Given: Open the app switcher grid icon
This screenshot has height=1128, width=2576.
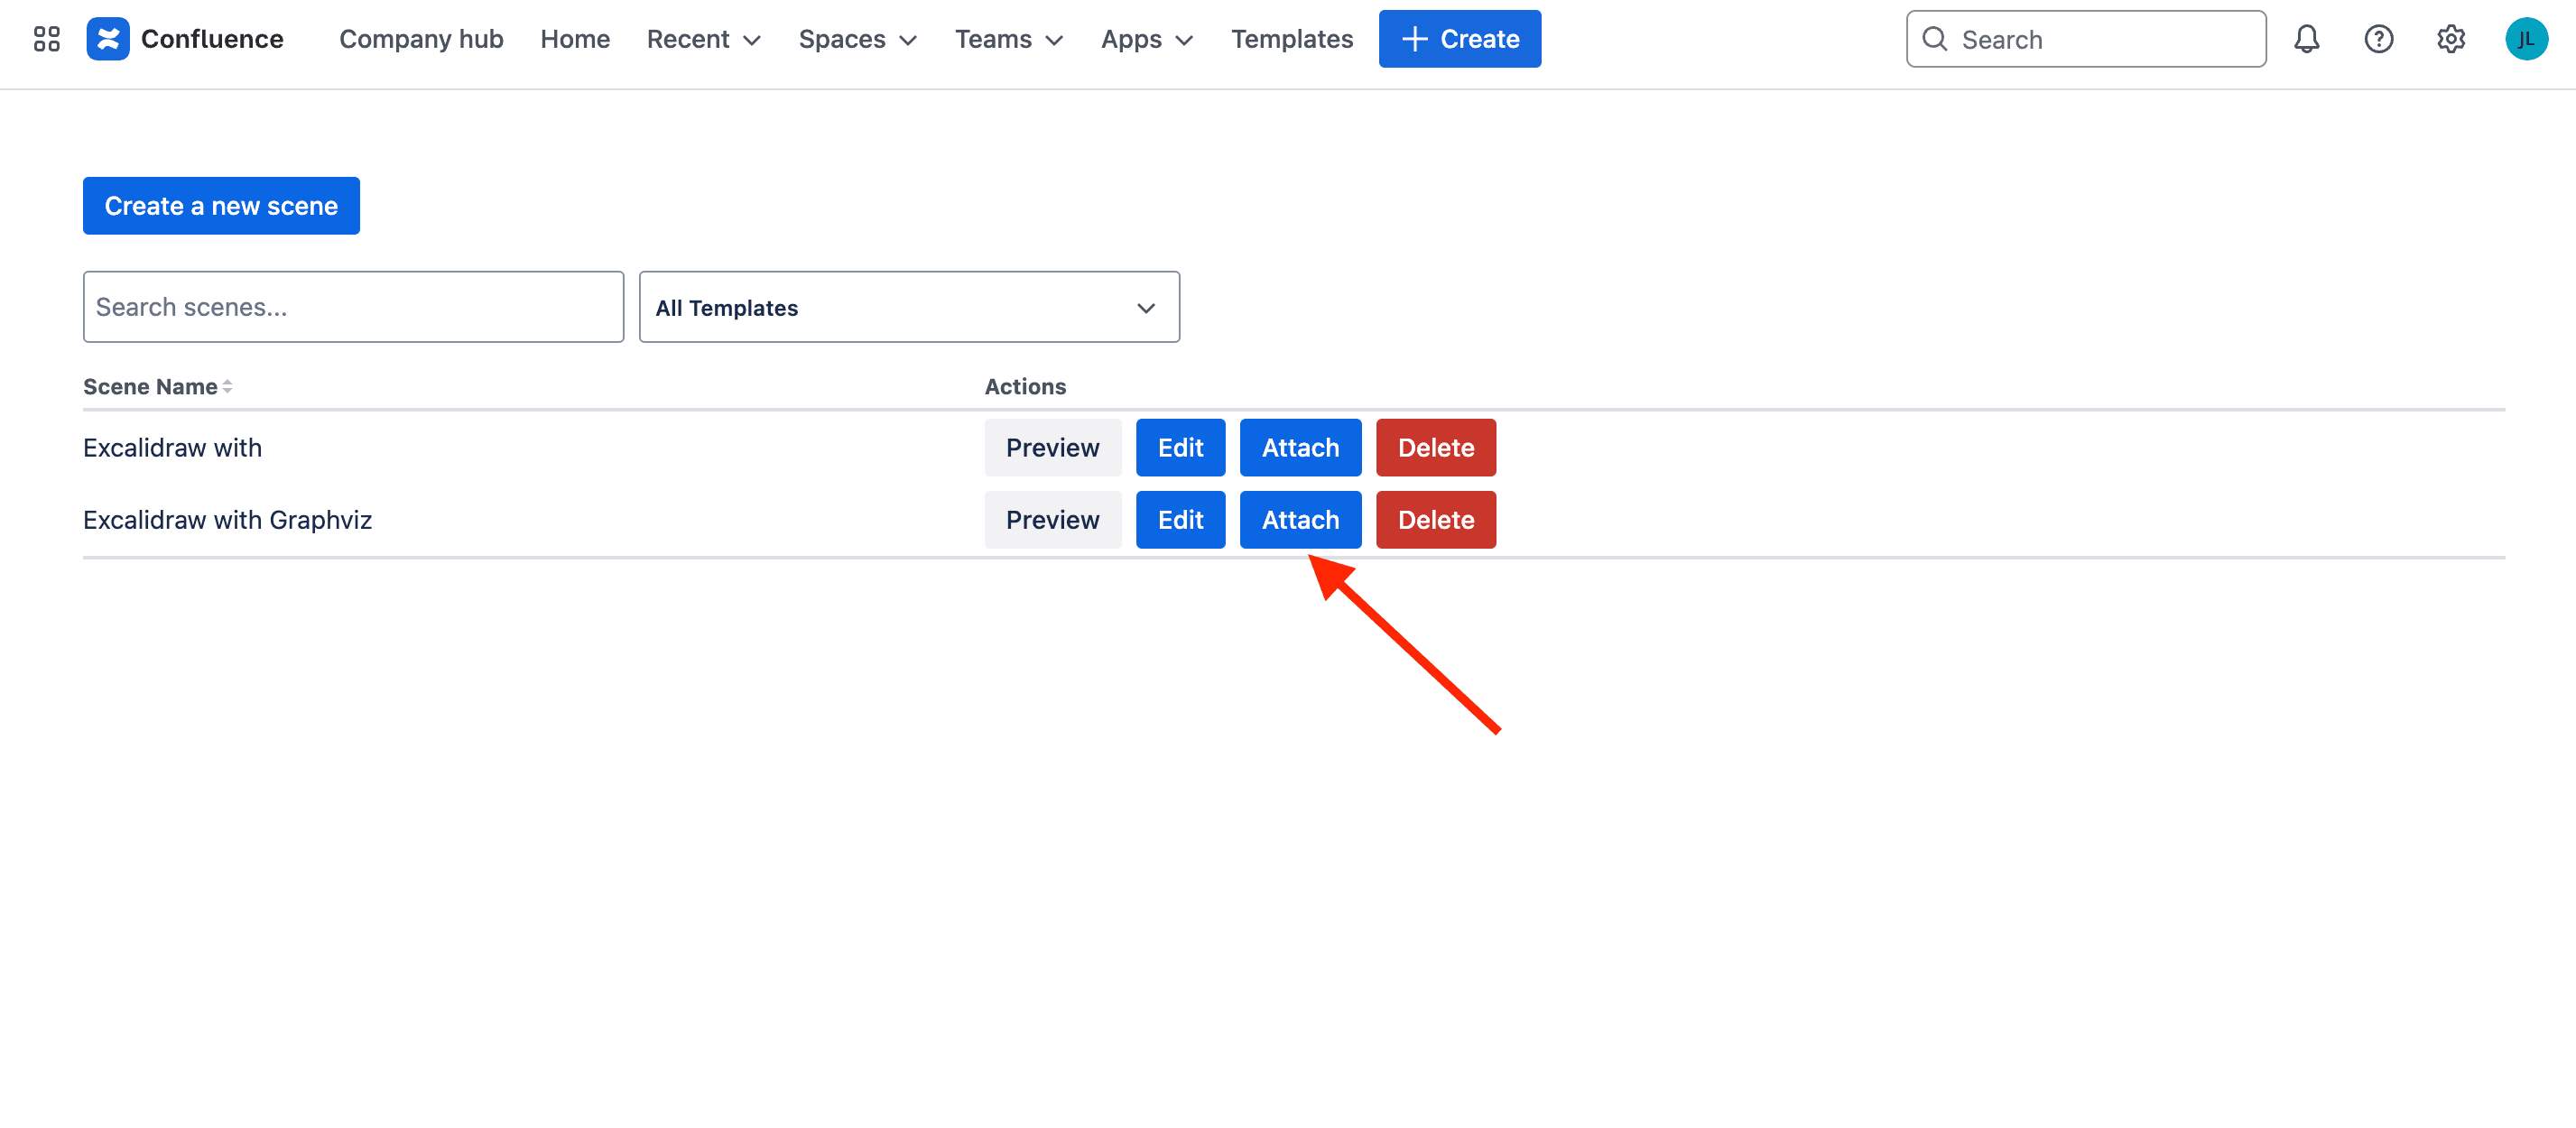Looking at the screenshot, I should tap(46, 39).
